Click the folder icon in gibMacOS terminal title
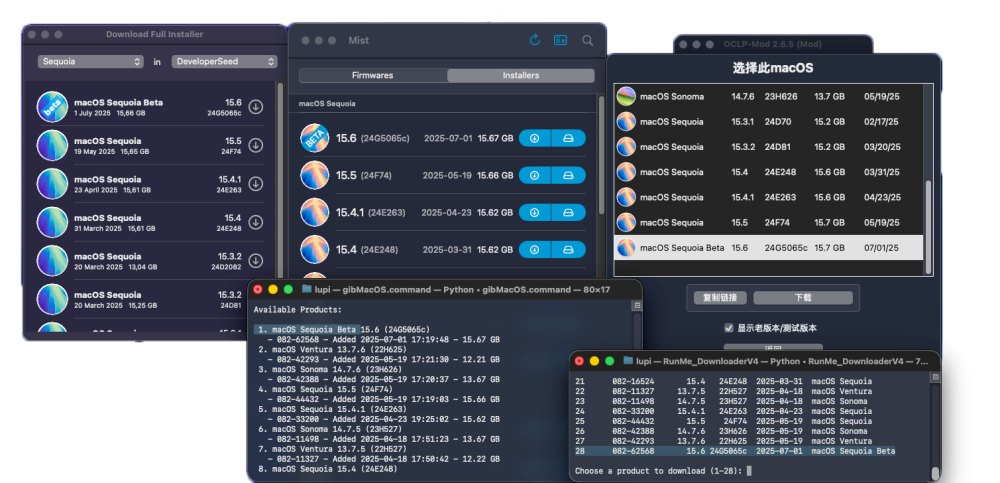Viewport: 1000px width, 483px height. pyautogui.click(x=307, y=289)
